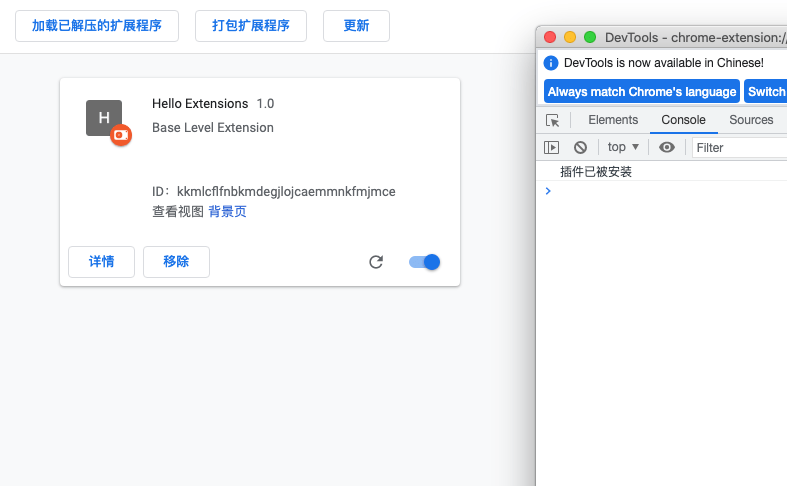Click the 插件已被安装 console message
This screenshot has height=486, width=787.
(596, 172)
